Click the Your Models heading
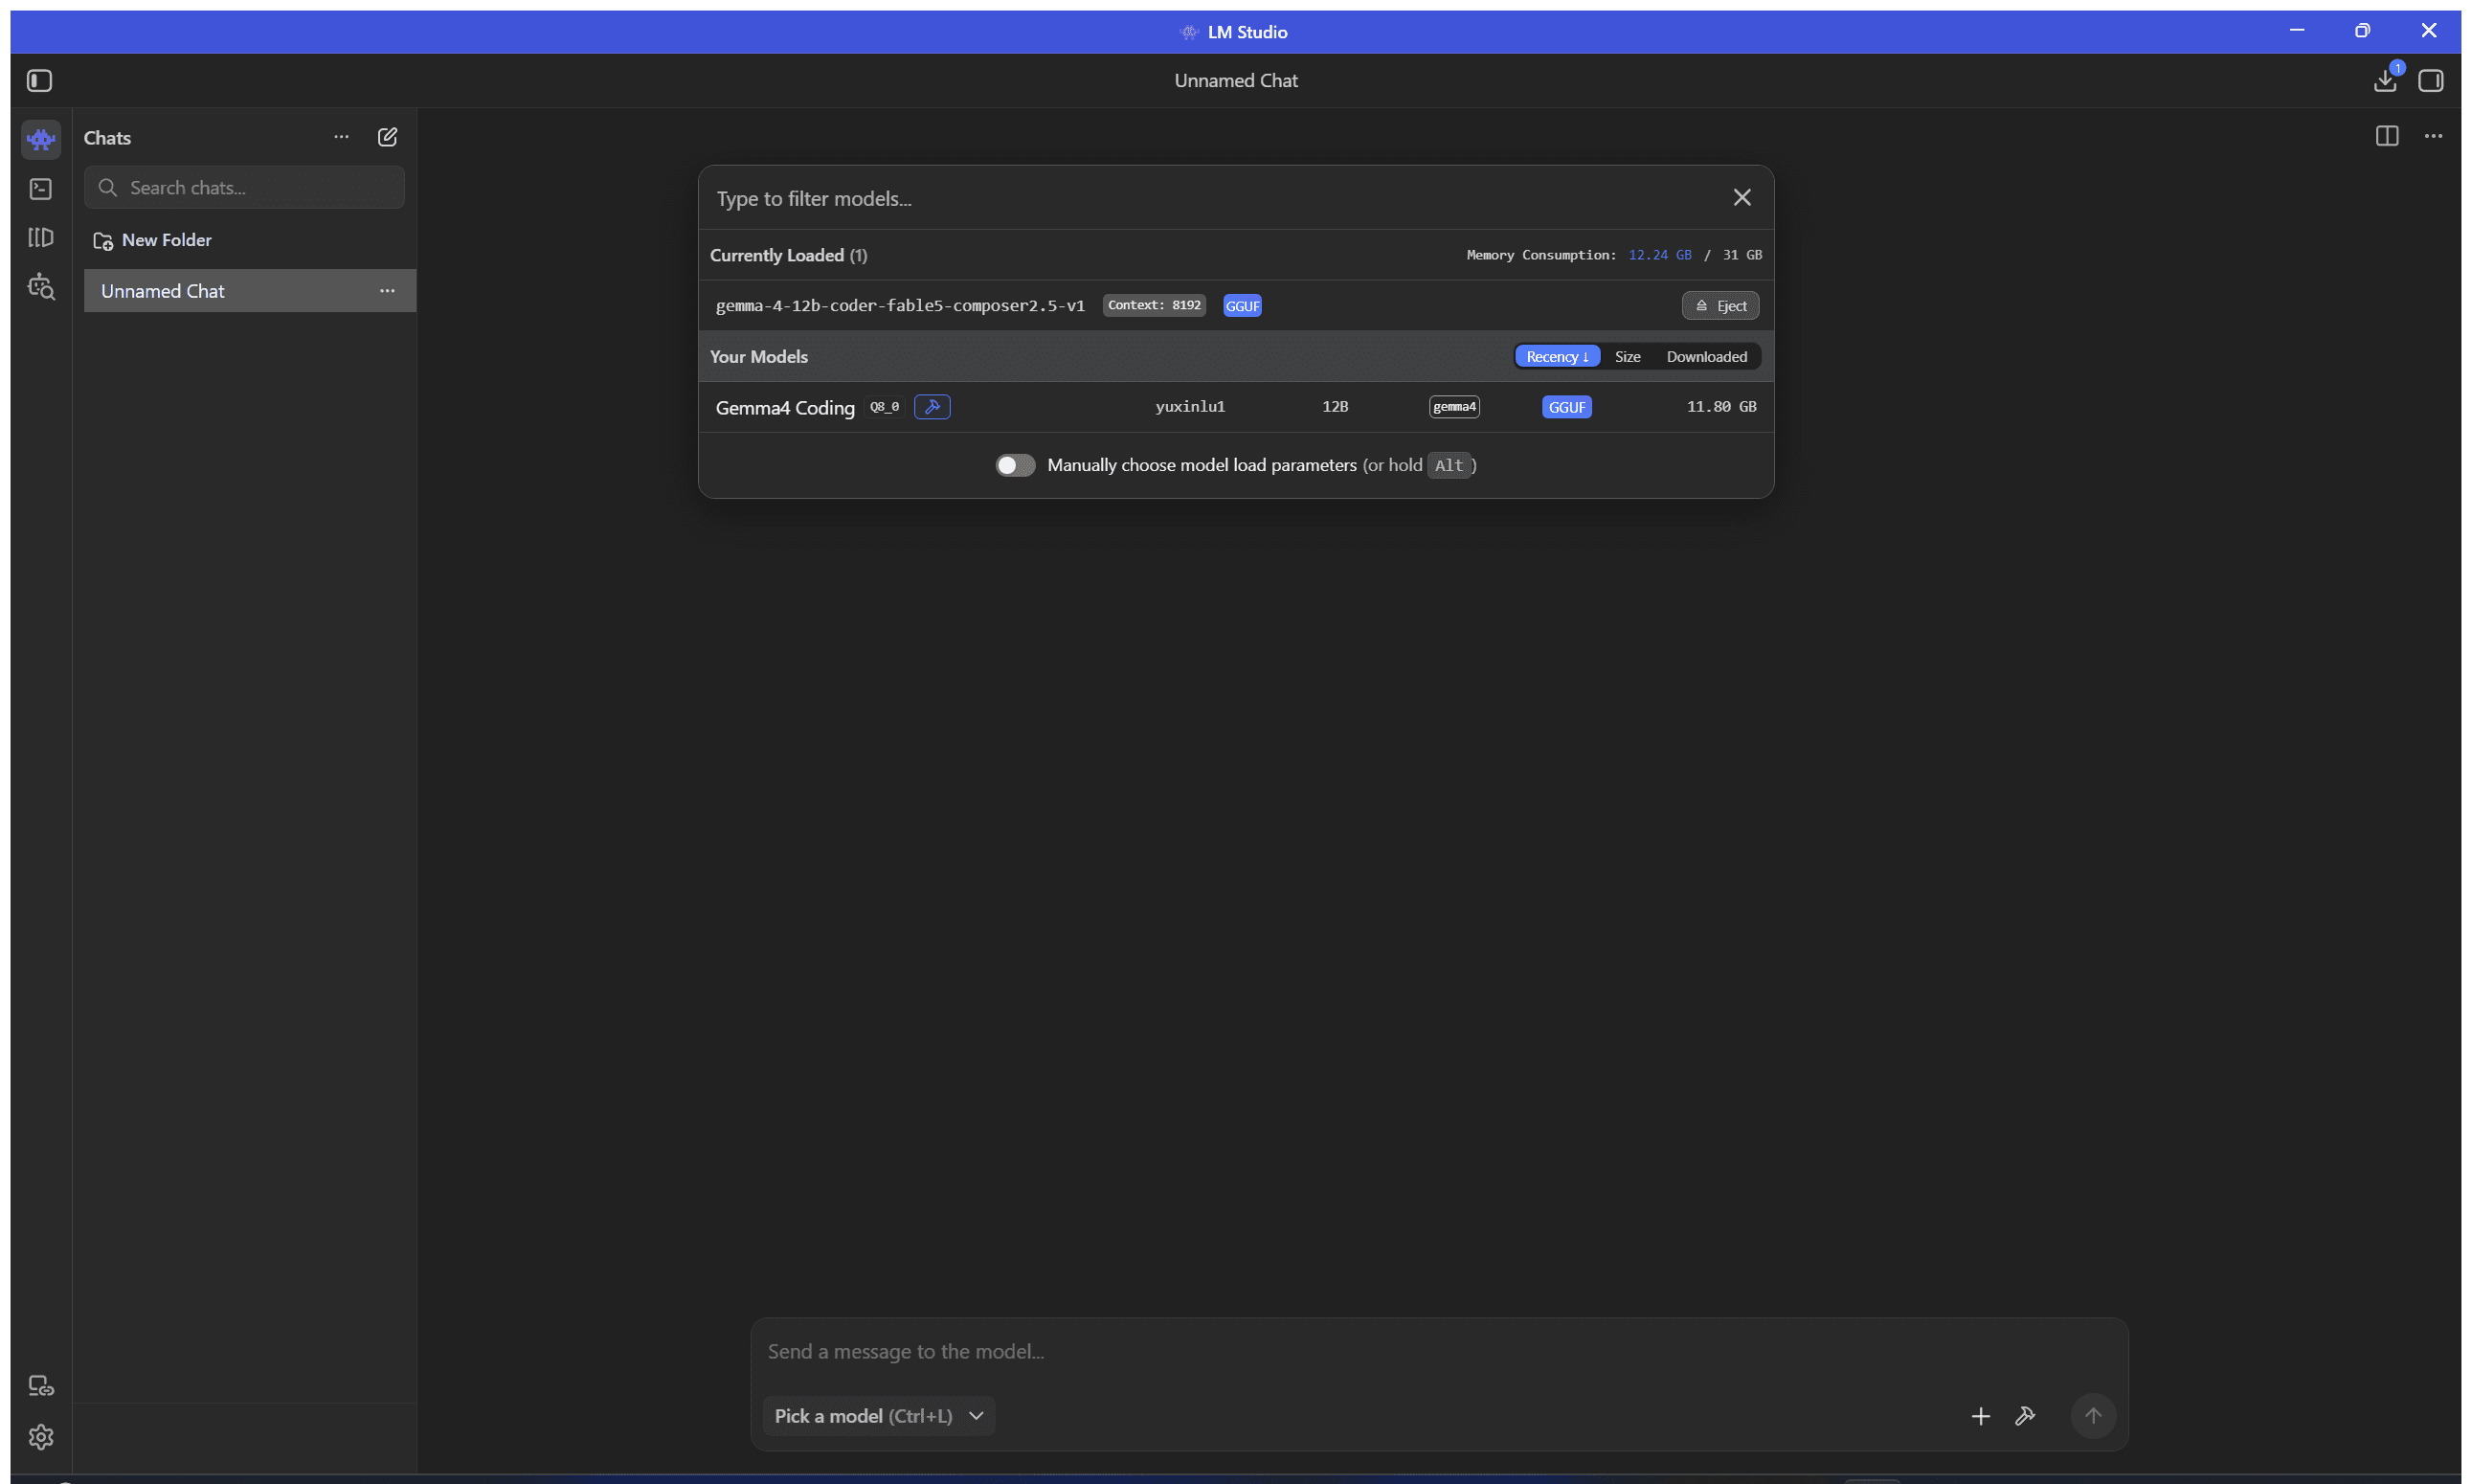This screenshot has height=1484, width=2472. tap(758, 357)
